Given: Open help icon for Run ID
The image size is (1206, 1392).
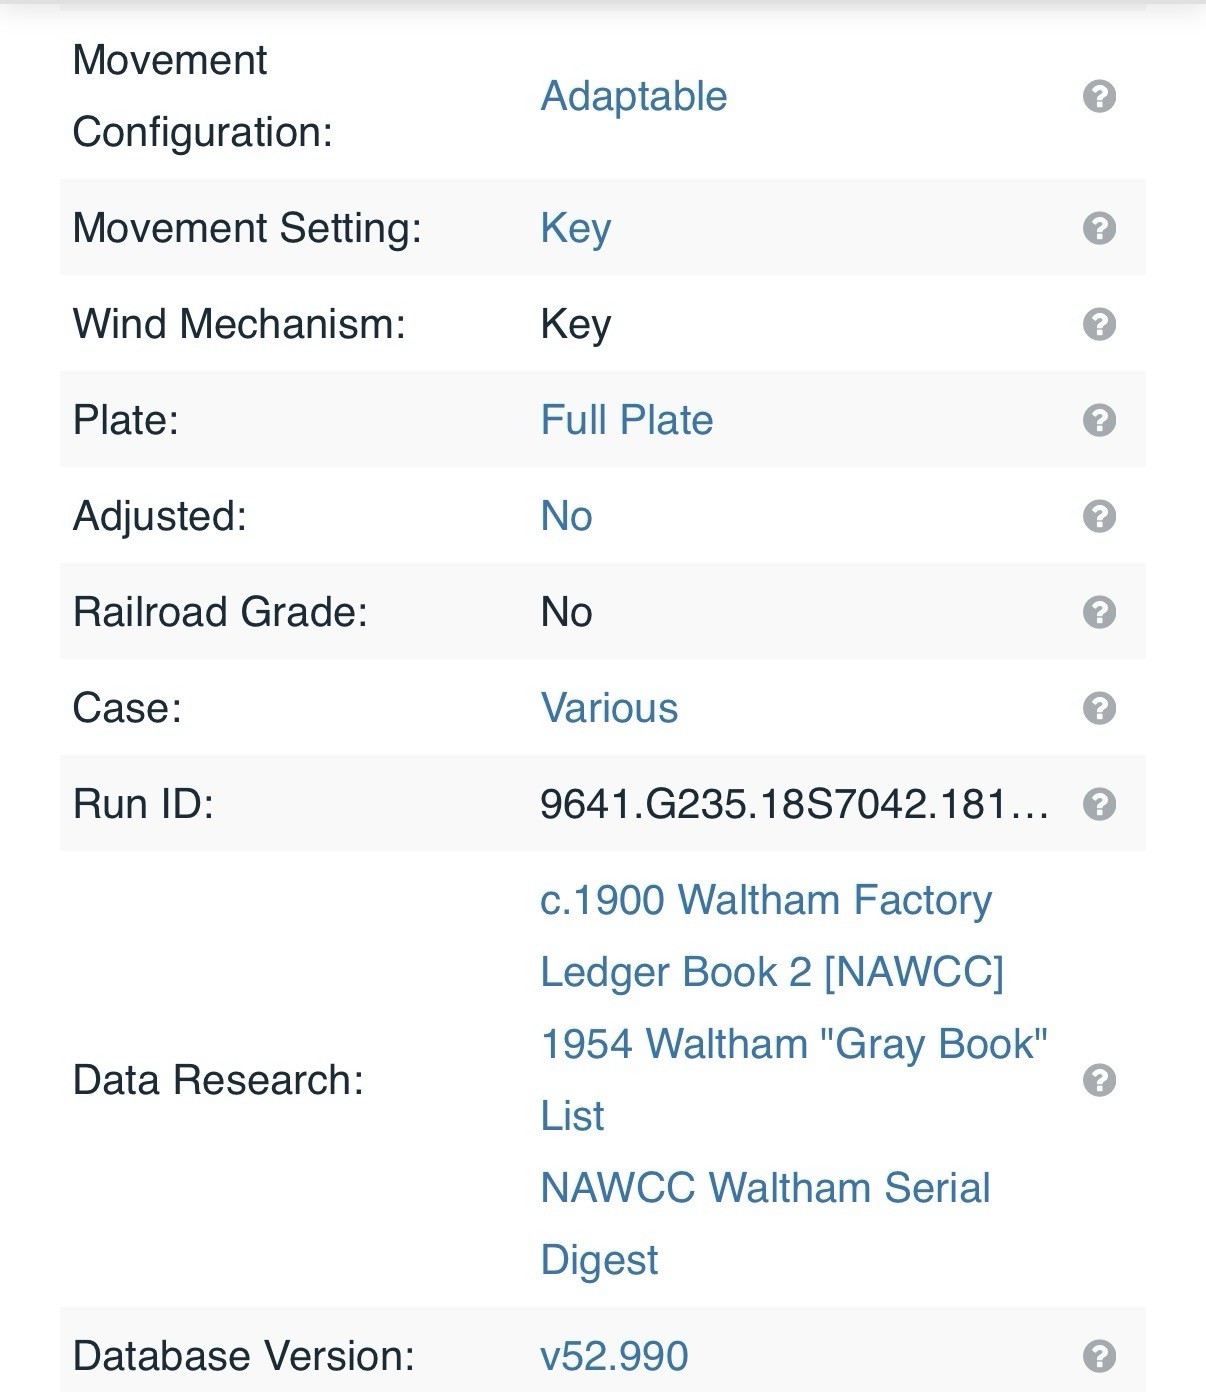Looking at the screenshot, I should click(x=1099, y=804).
